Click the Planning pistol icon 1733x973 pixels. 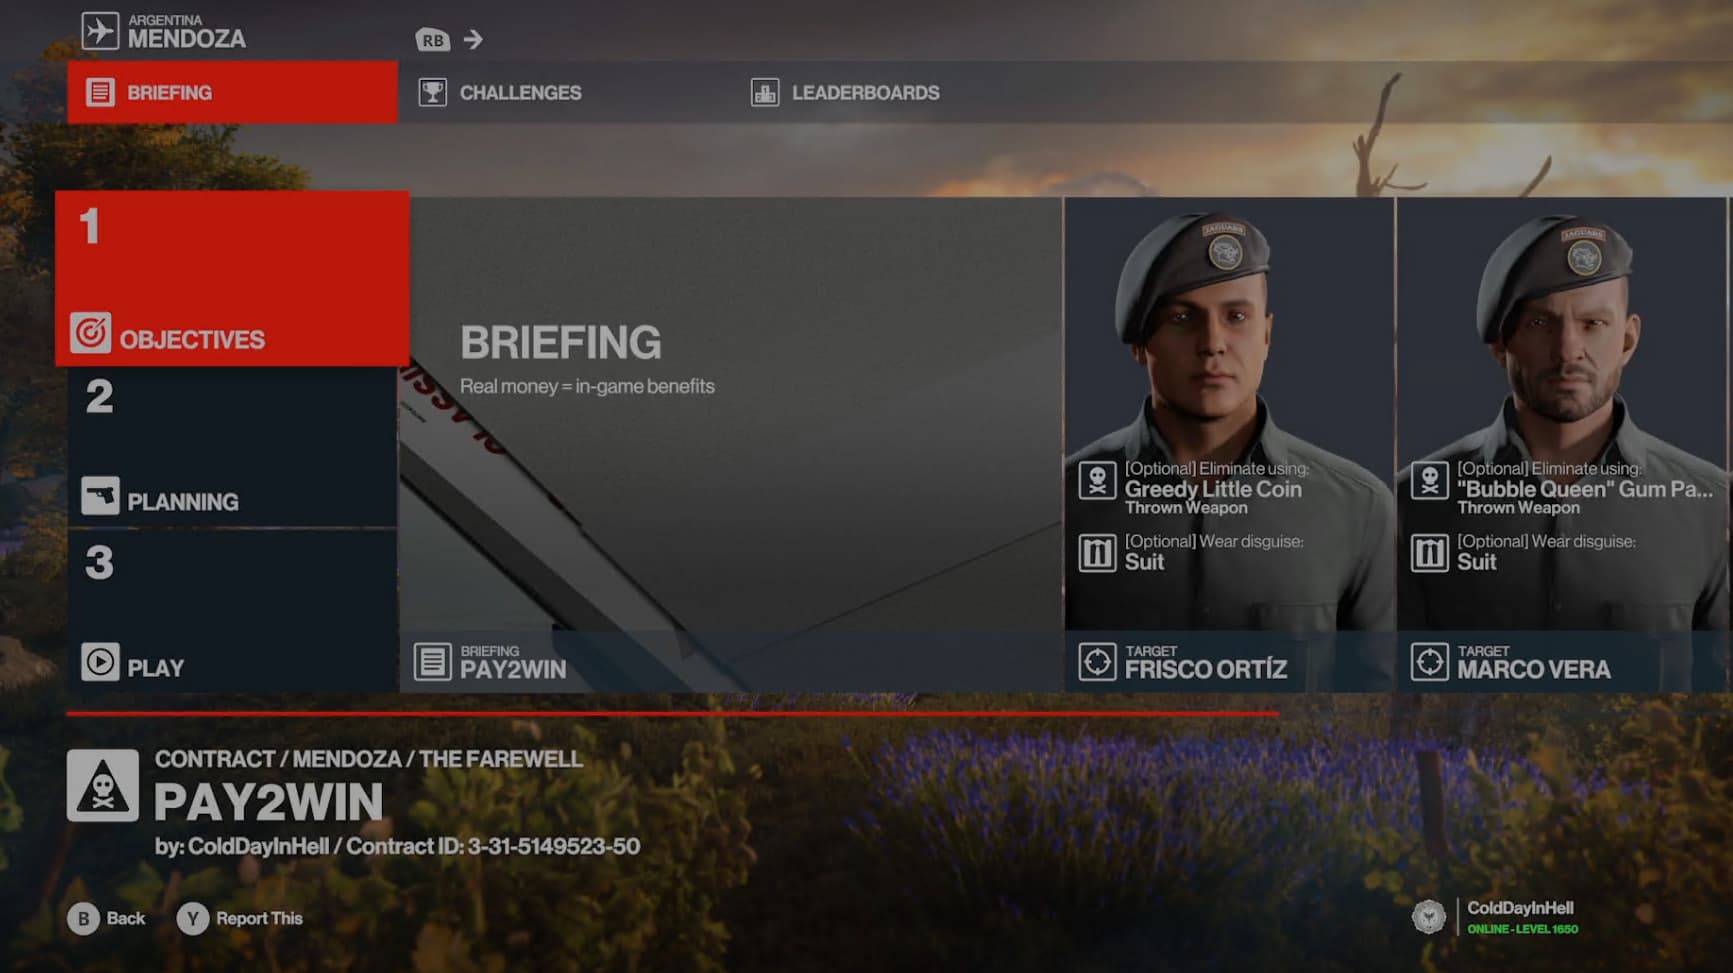point(100,496)
